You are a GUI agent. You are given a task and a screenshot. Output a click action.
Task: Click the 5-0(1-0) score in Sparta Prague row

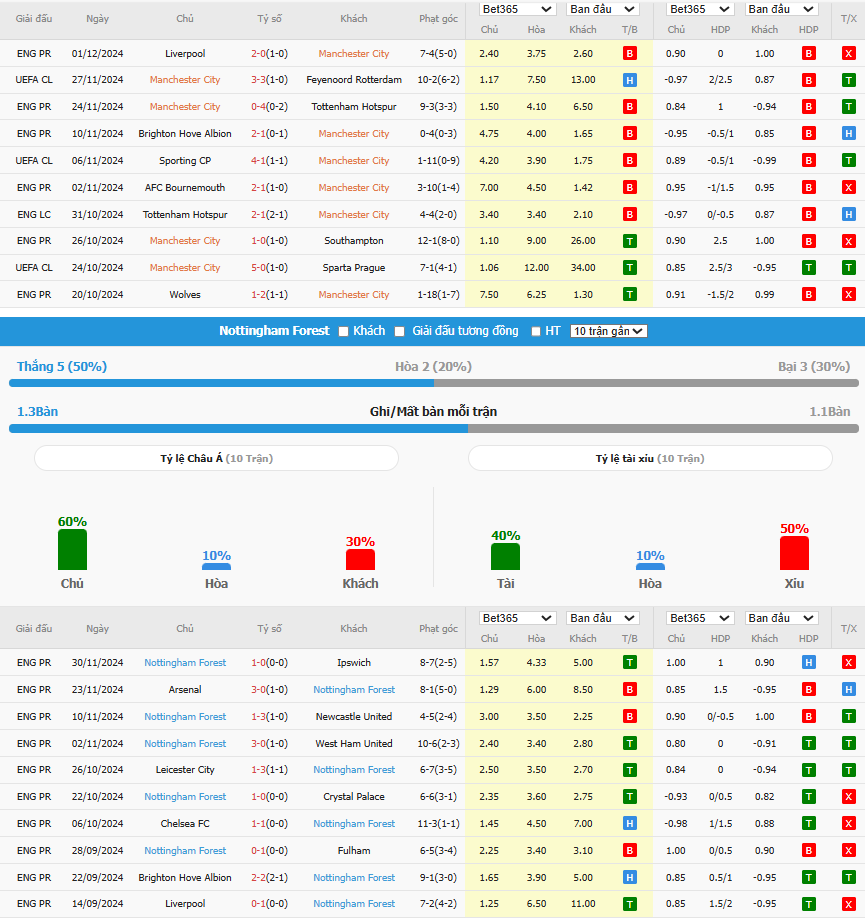tap(269, 268)
